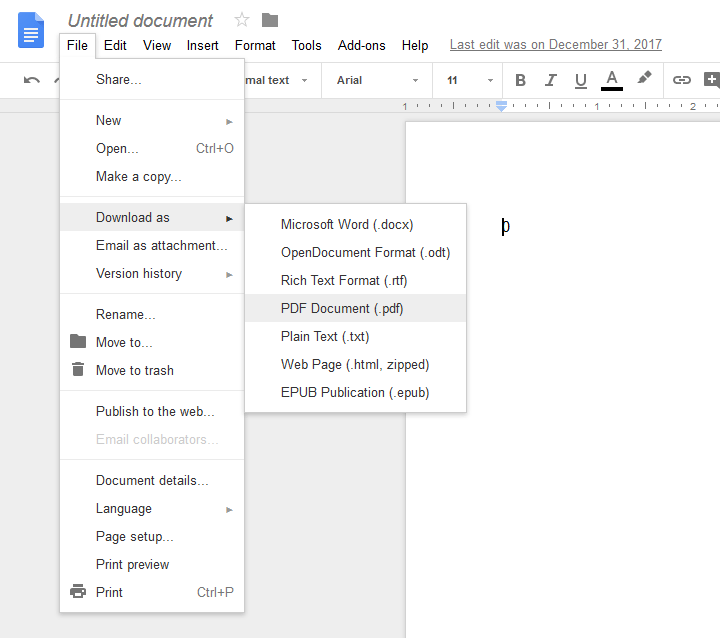Download as Plain Text (.txt)
The image size is (720, 638).
tap(355, 336)
